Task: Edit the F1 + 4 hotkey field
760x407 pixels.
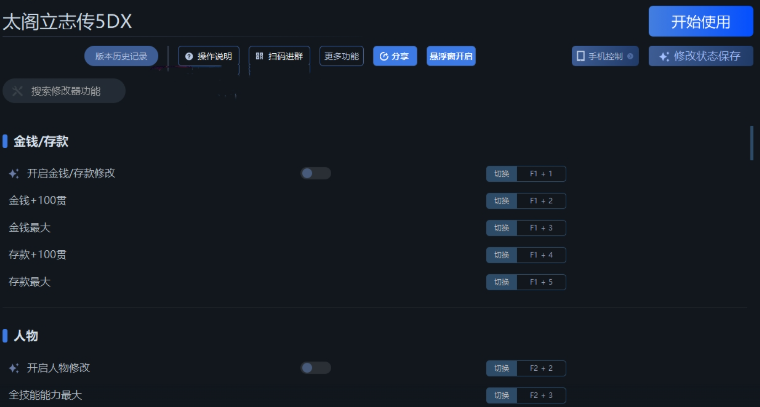Action: click(x=541, y=255)
